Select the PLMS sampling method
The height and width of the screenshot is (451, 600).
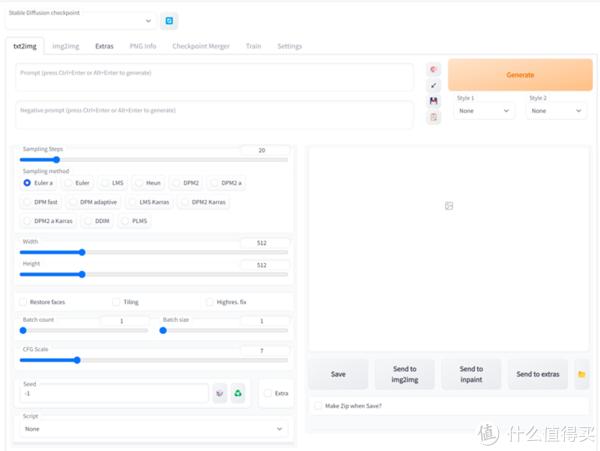click(x=135, y=221)
